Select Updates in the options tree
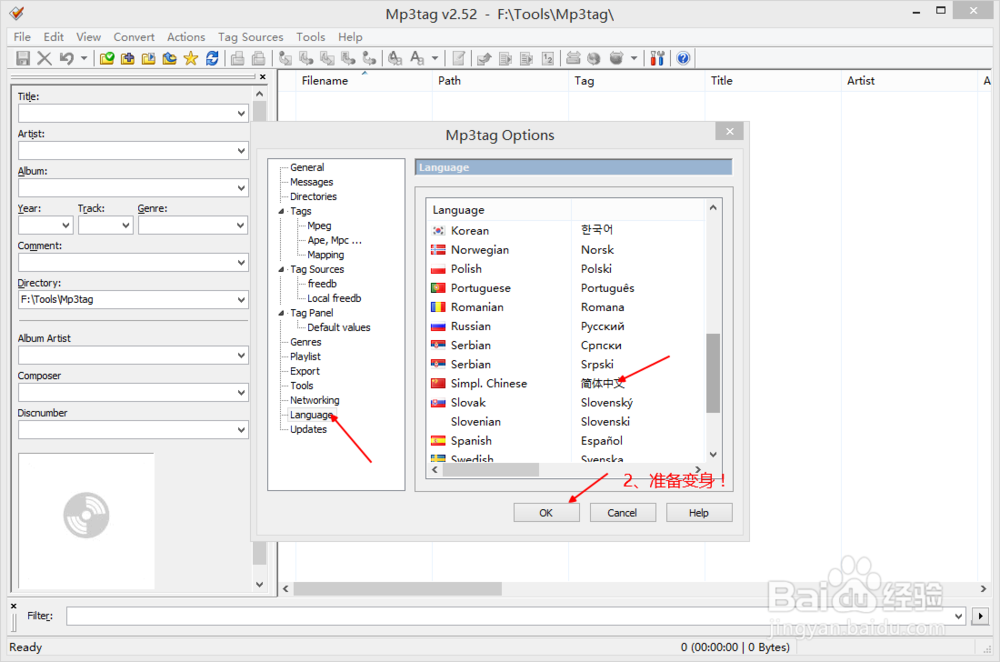1000x662 pixels. 308,429
